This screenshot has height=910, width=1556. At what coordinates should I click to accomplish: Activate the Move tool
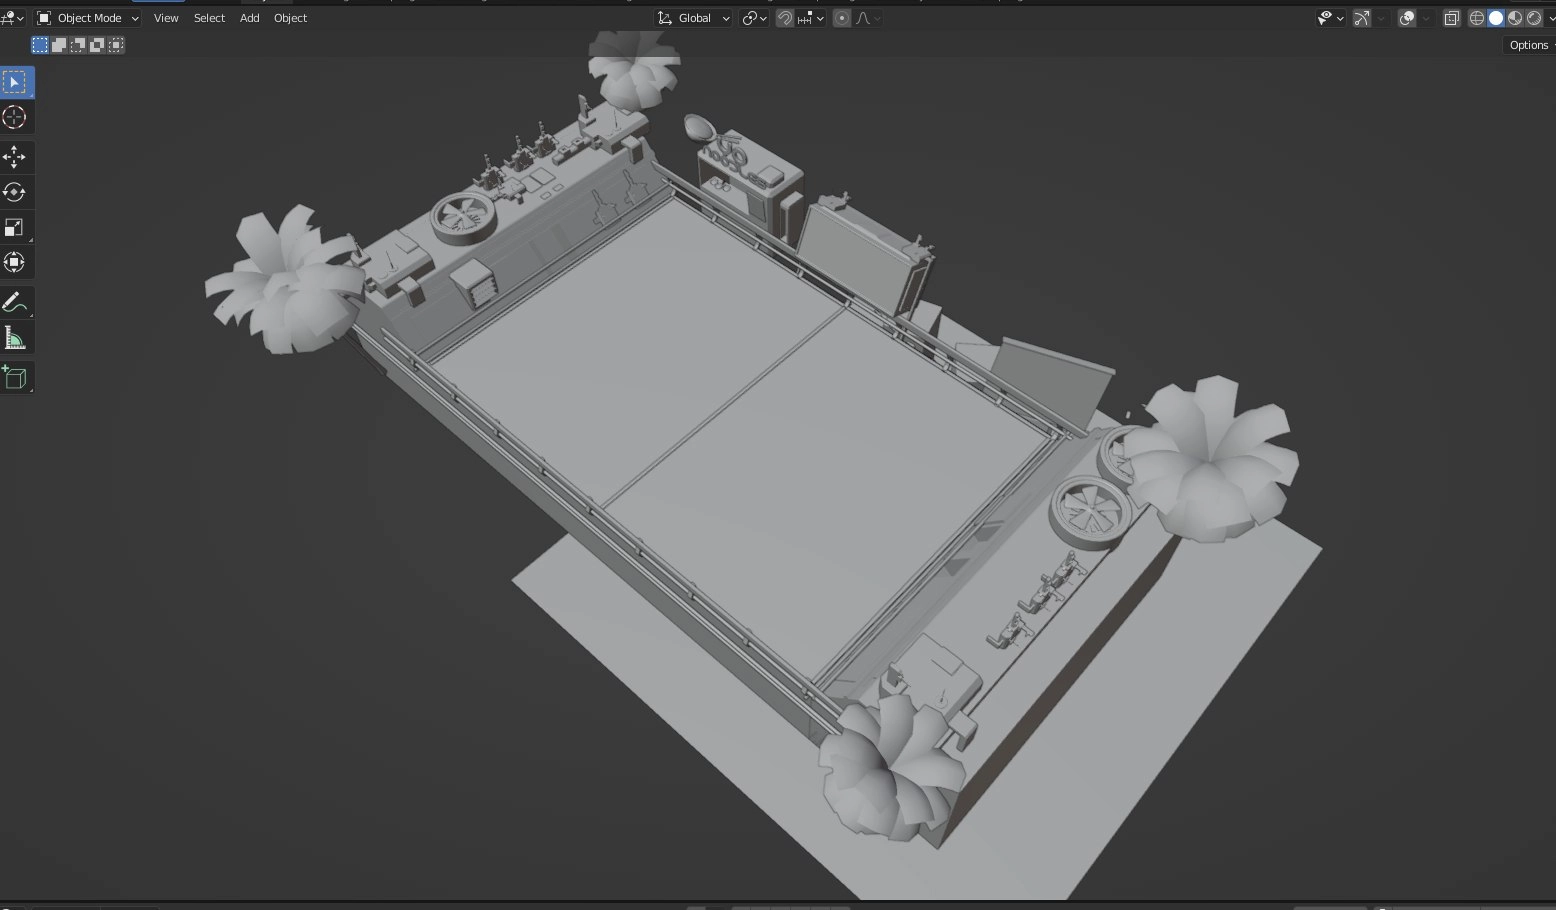click(15, 157)
